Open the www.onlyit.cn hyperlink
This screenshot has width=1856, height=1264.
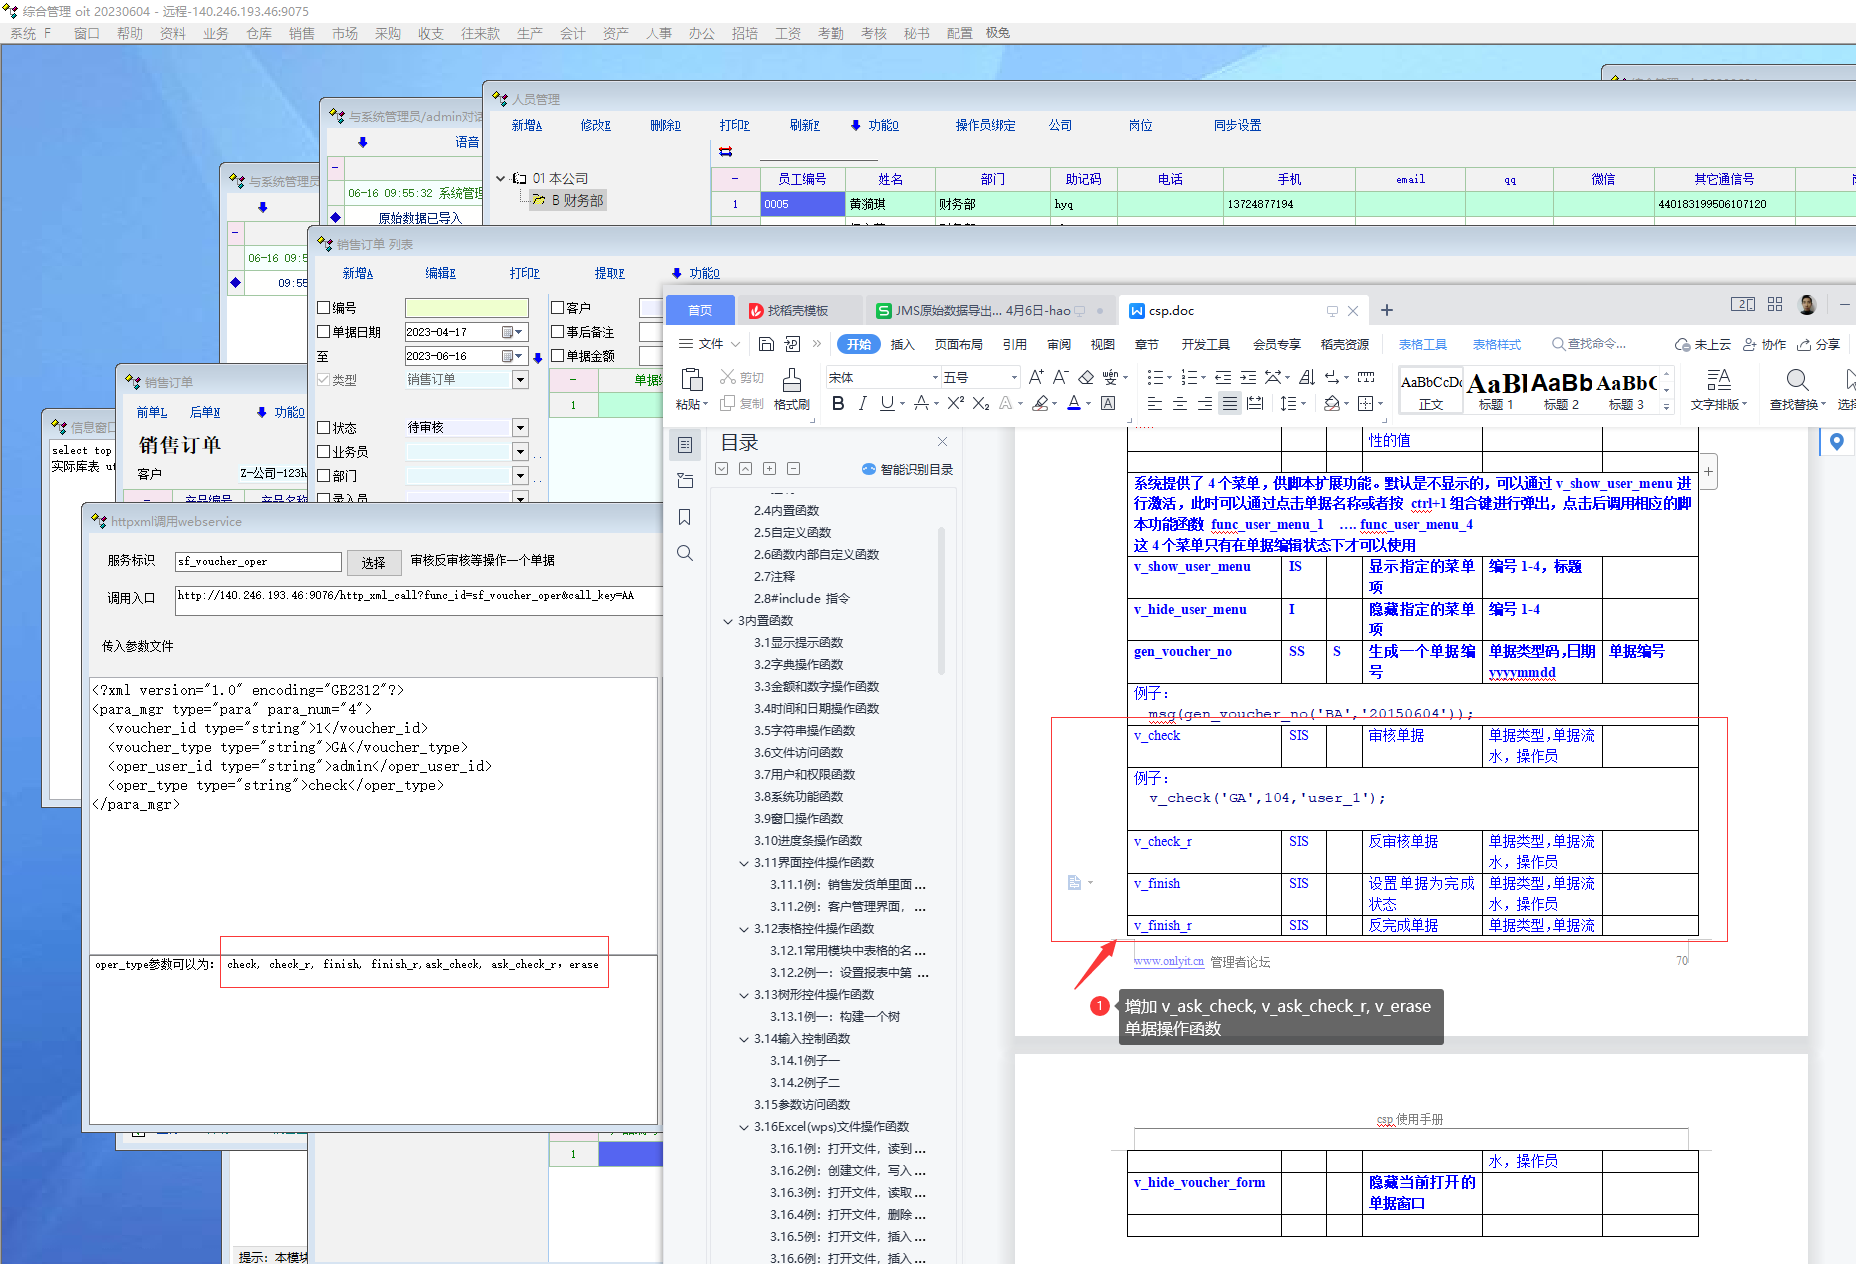pos(1168,962)
